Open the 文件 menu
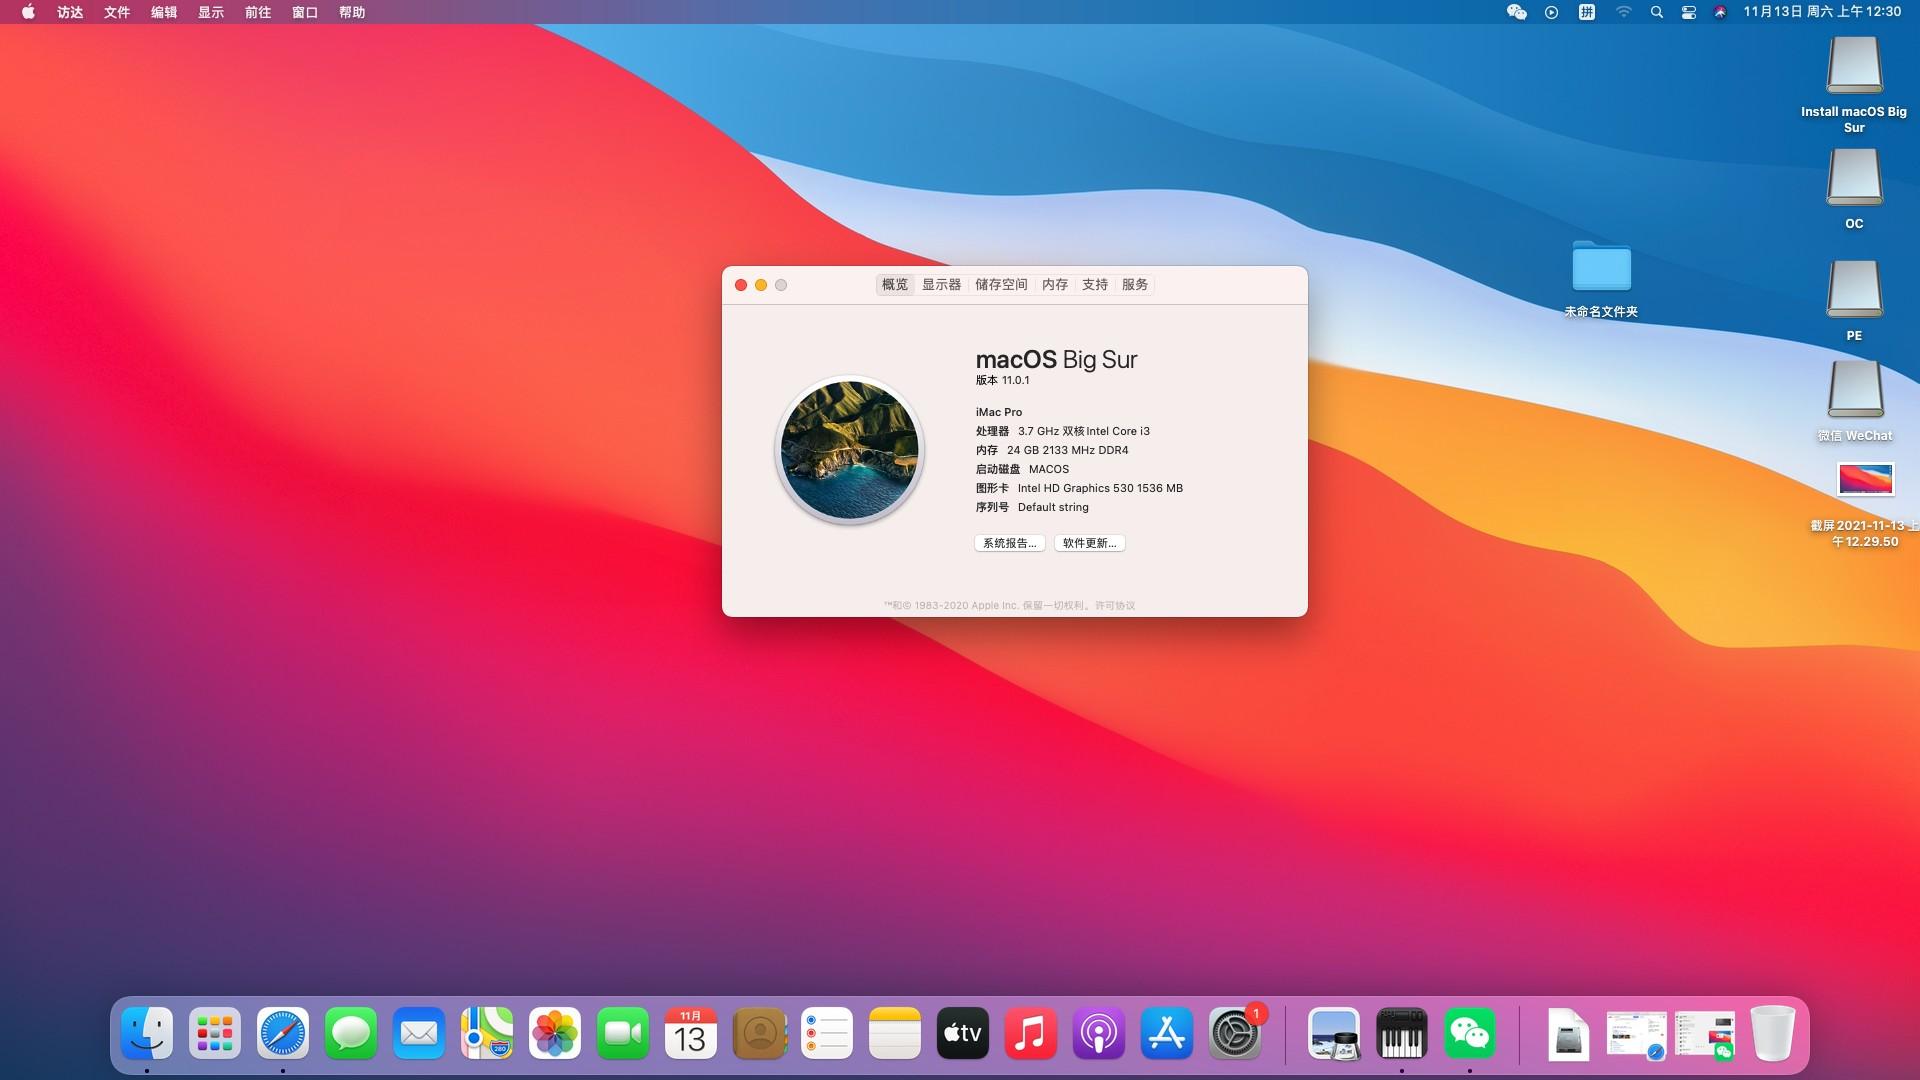 [117, 12]
